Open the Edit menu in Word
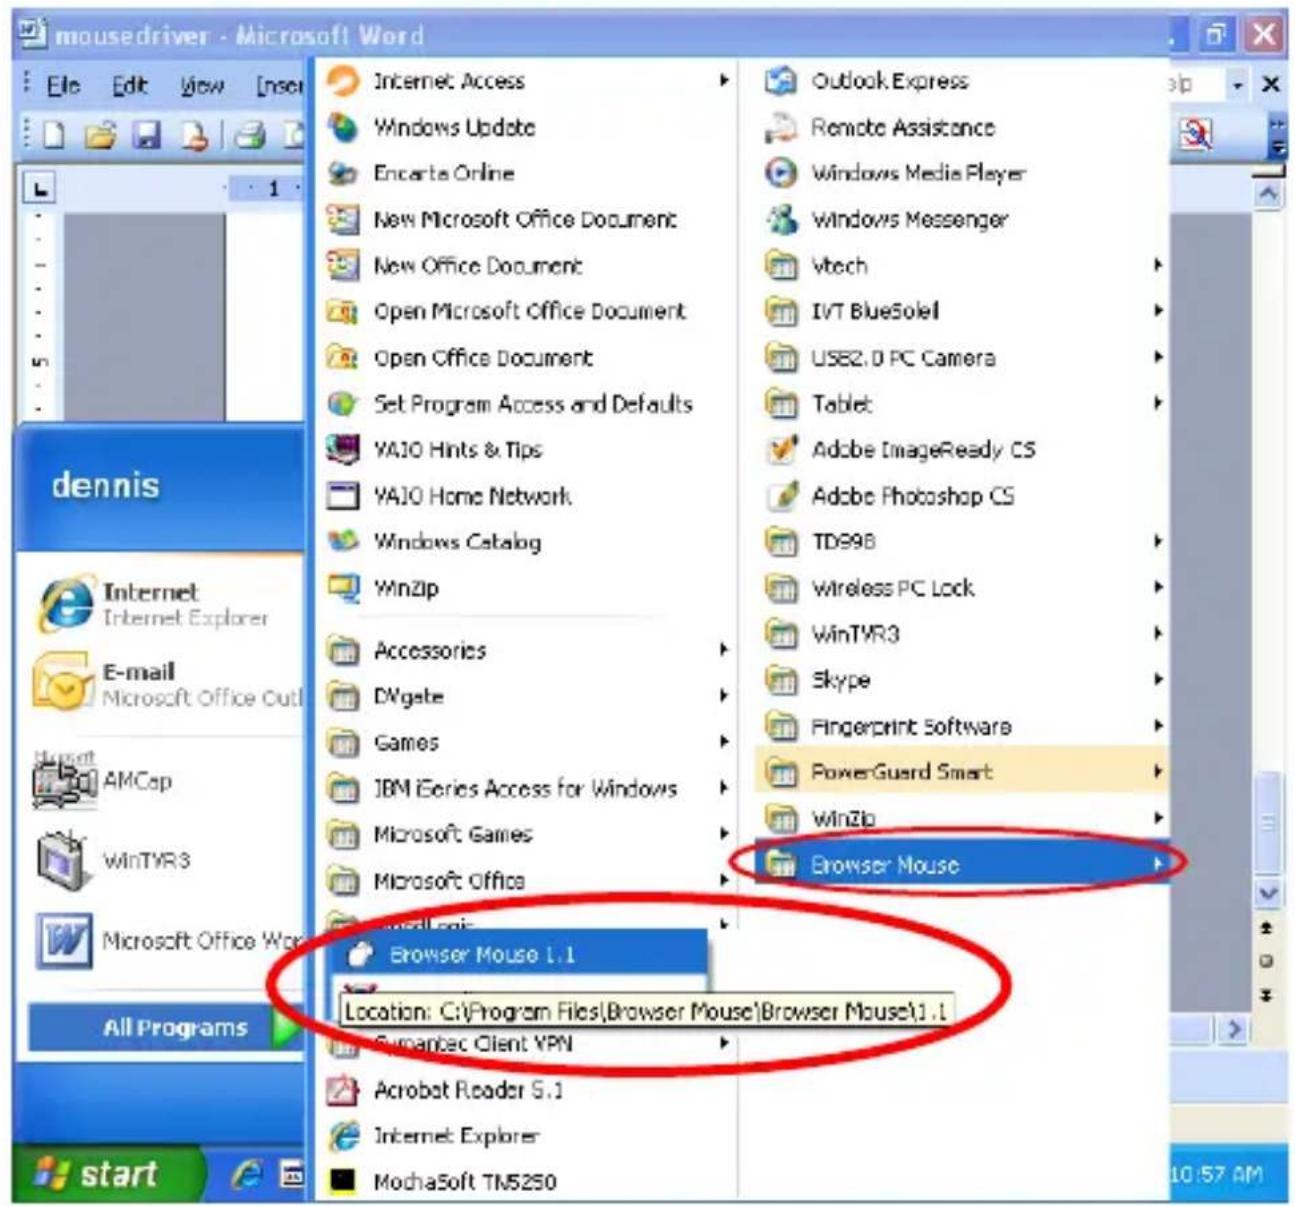This screenshot has height=1206, width=1295. click(x=130, y=86)
